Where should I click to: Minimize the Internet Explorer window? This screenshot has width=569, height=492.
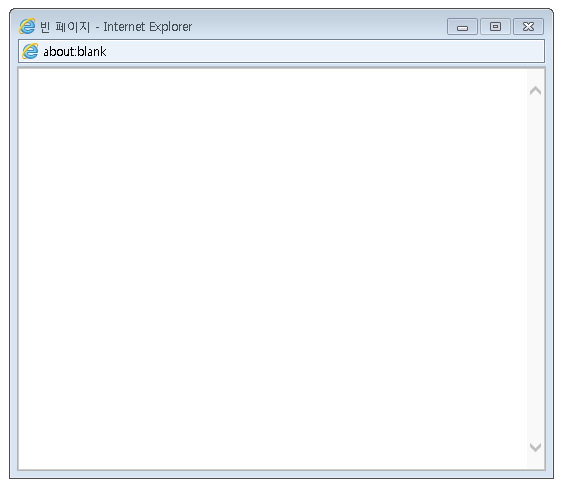(x=462, y=27)
